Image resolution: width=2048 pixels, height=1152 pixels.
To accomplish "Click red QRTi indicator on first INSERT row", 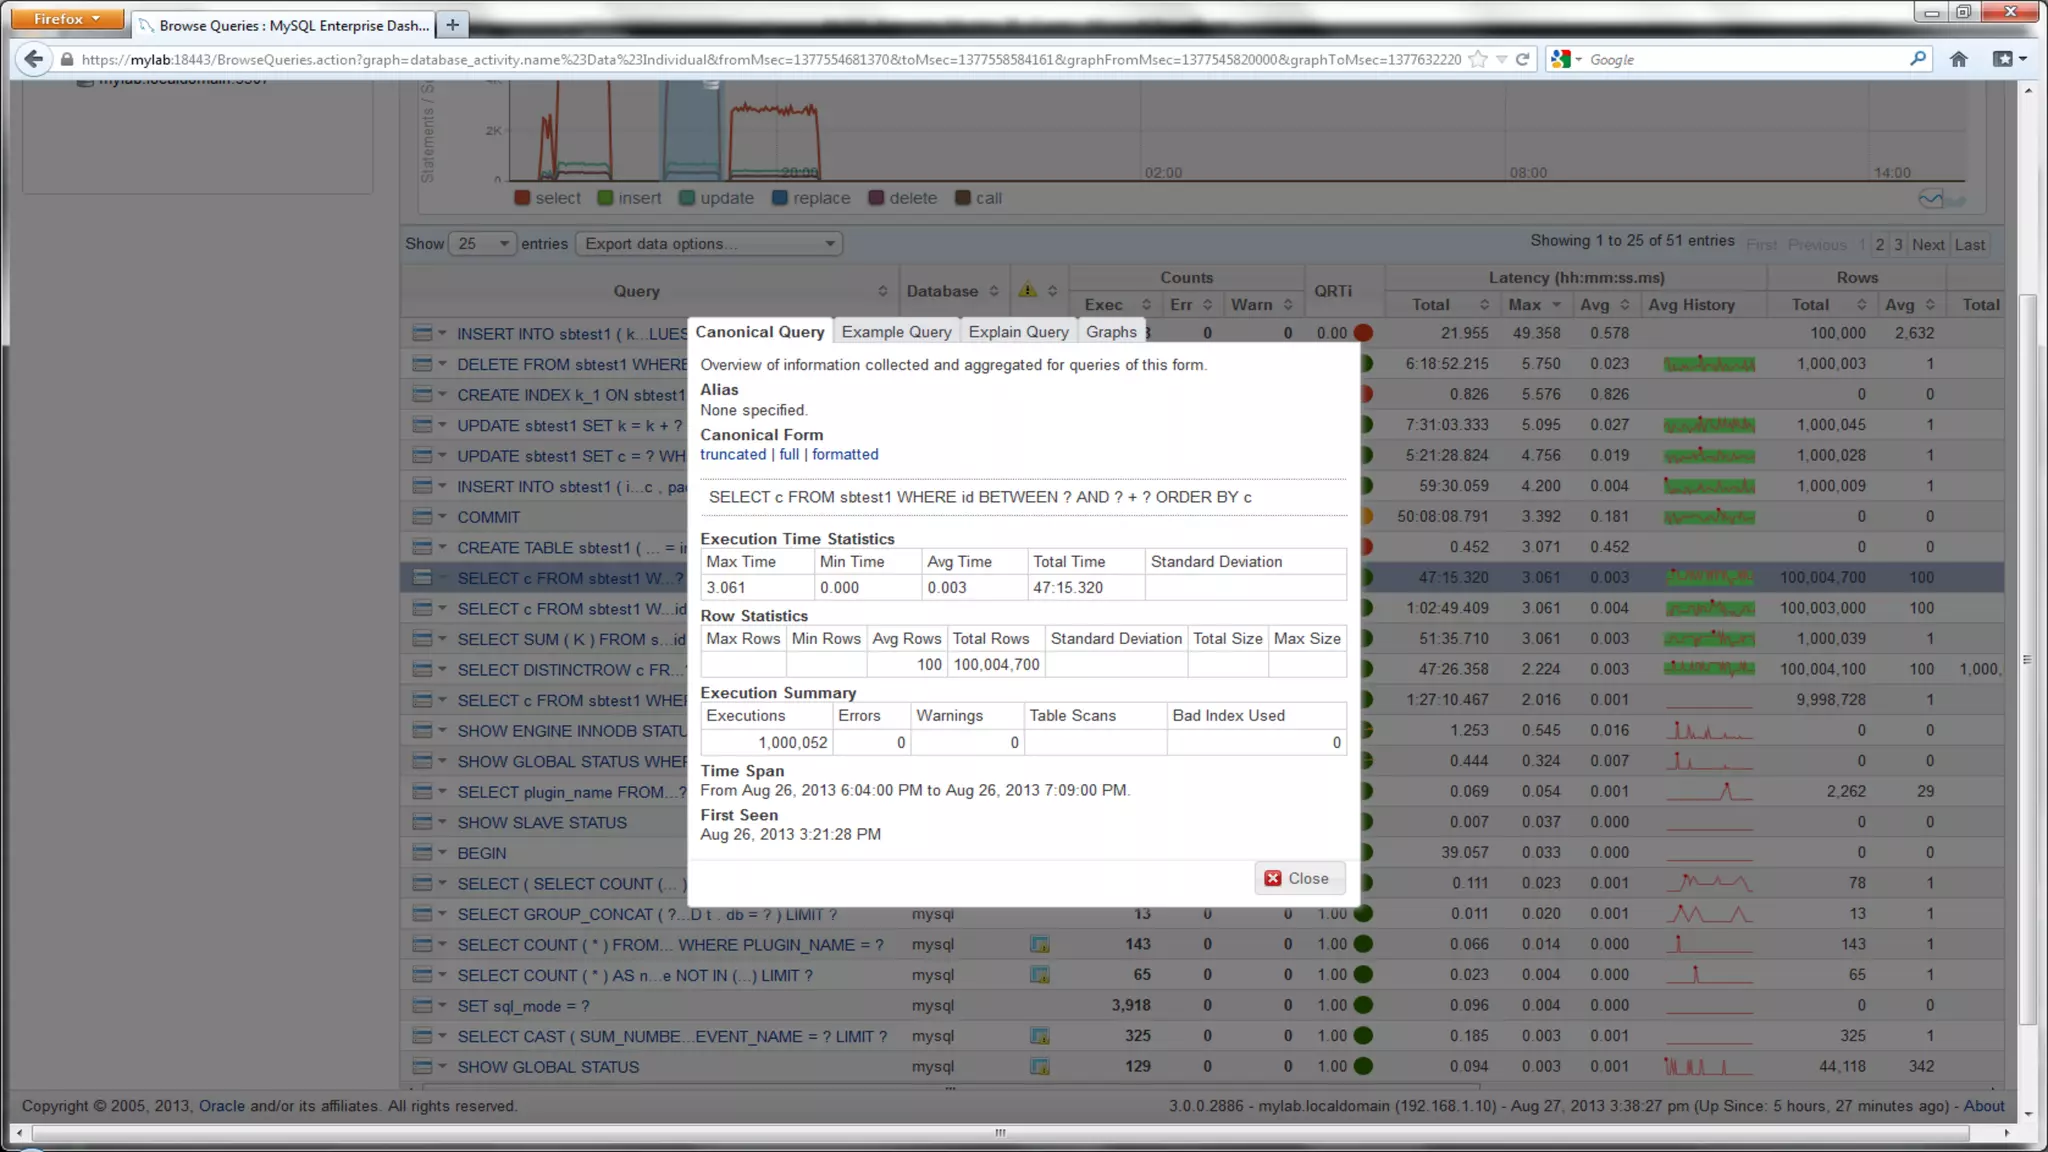I will [x=1363, y=333].
